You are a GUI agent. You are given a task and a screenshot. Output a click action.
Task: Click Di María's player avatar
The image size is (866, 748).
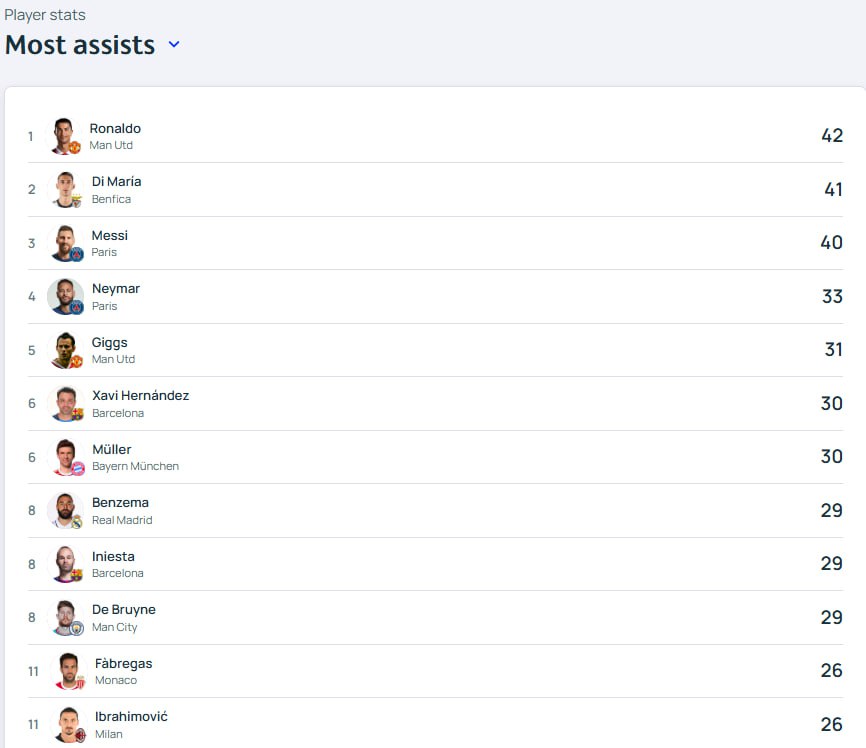(x=66, y=189)
